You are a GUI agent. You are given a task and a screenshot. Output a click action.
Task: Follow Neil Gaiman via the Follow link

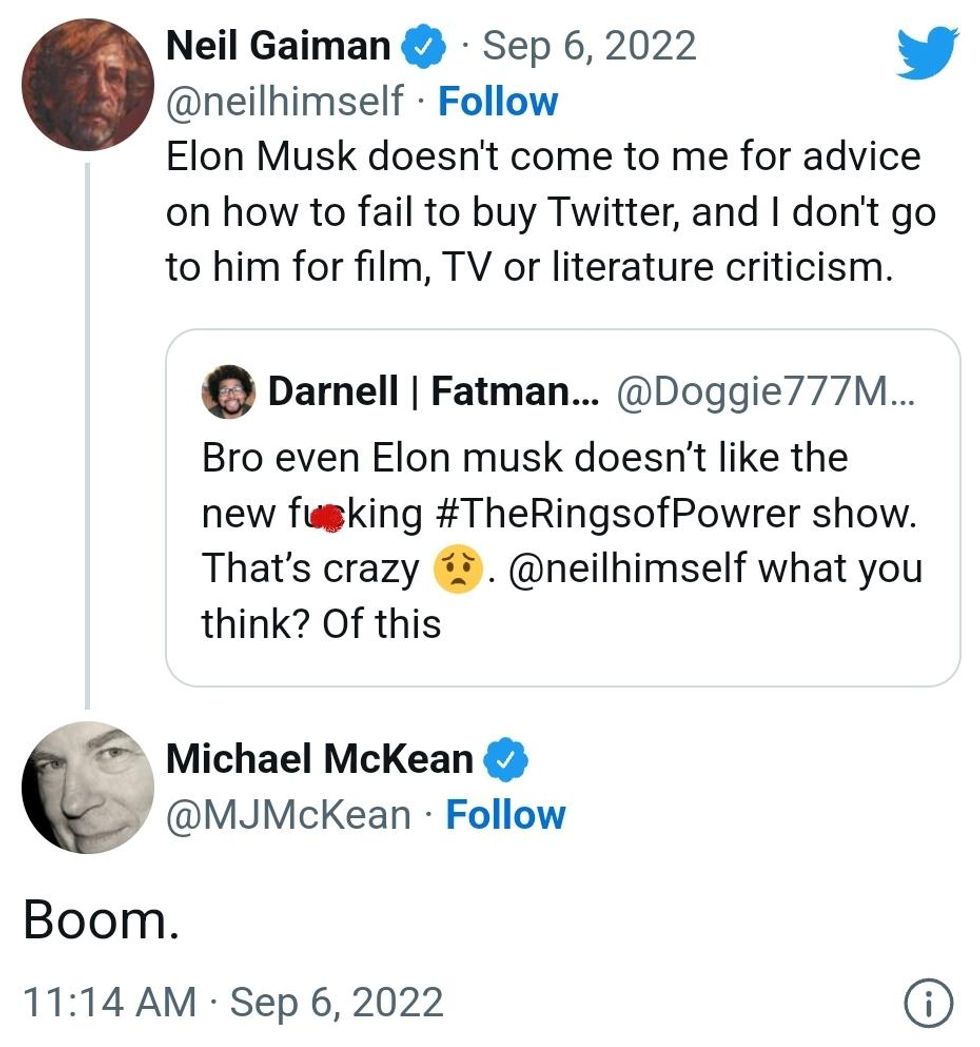click(x=498, y=102)
